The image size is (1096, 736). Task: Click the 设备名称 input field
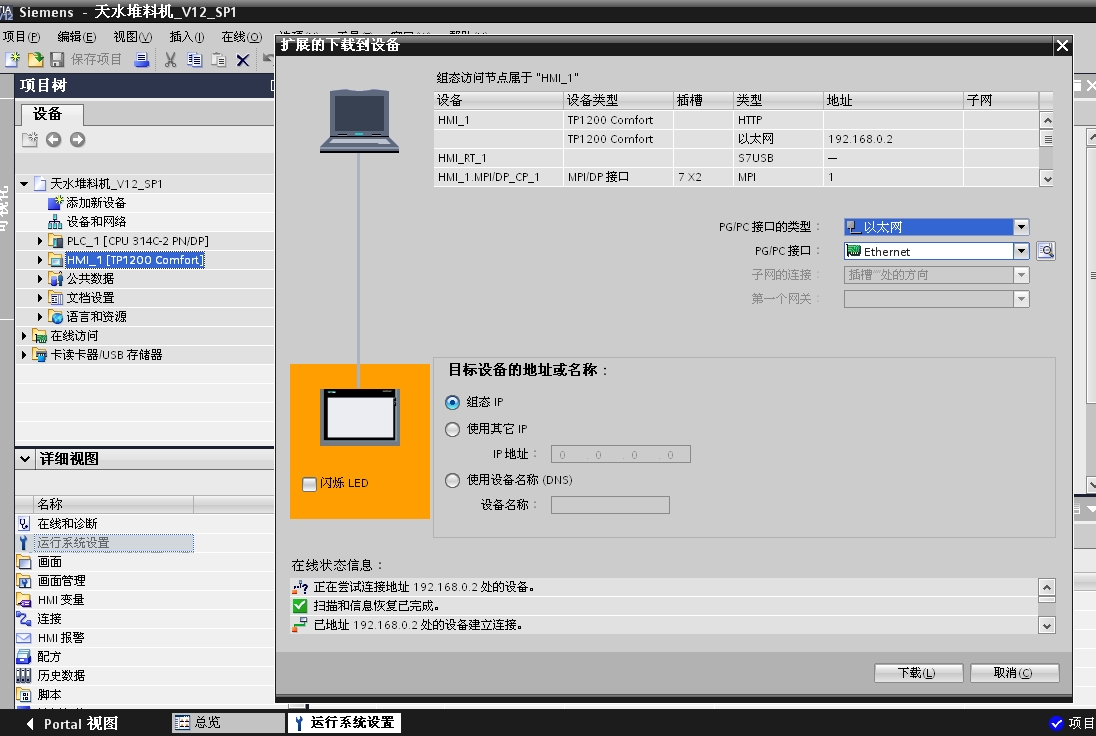pos(610,505)
